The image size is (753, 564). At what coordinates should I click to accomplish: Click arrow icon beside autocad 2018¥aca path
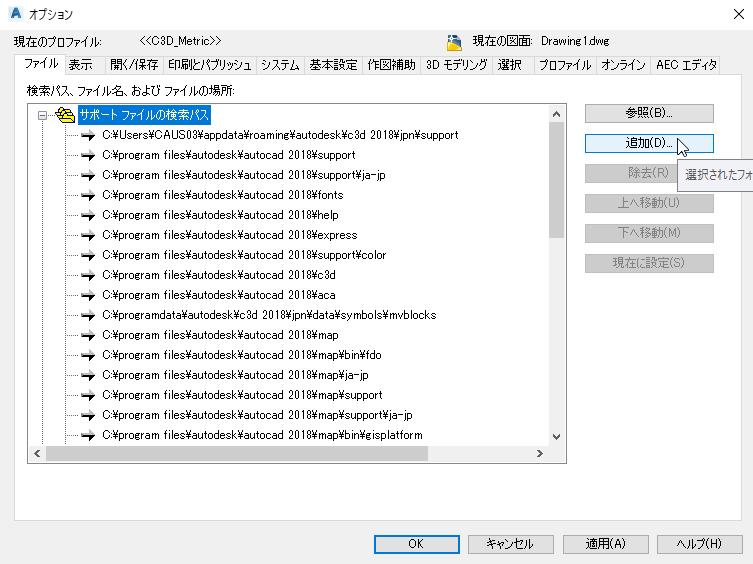coord(88,295)
